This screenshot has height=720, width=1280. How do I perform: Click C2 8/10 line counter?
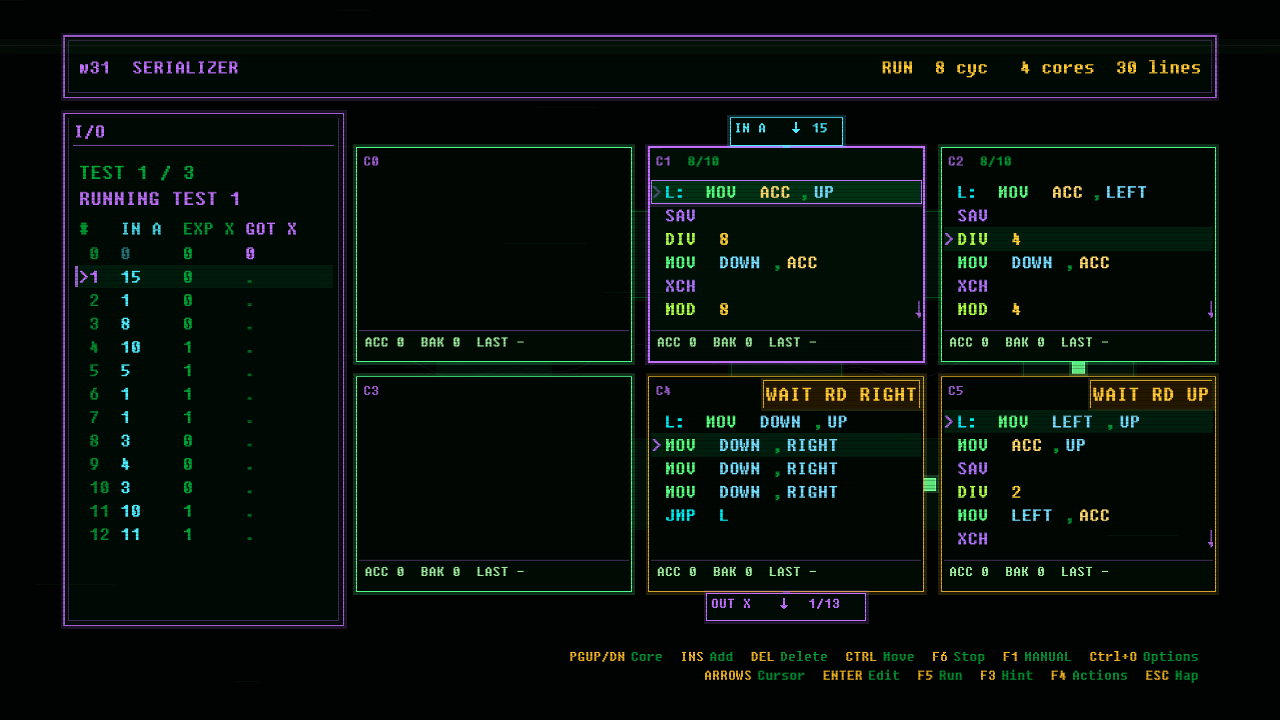point(995,161)
